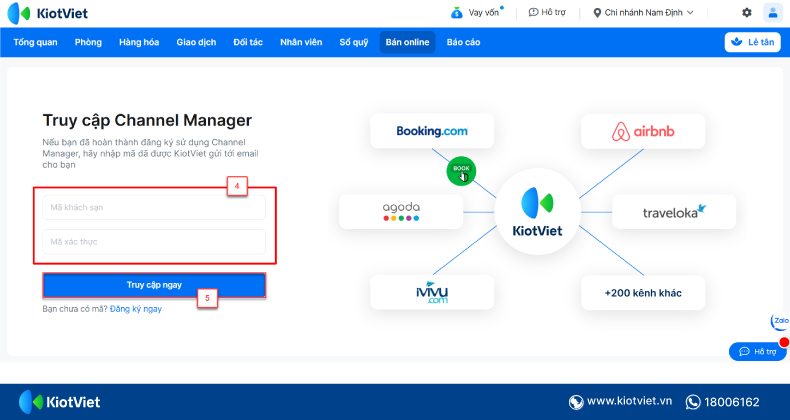Click the airbnb channel card
The width and height of the screenshot is (790, 420).
tap(643, 131)
